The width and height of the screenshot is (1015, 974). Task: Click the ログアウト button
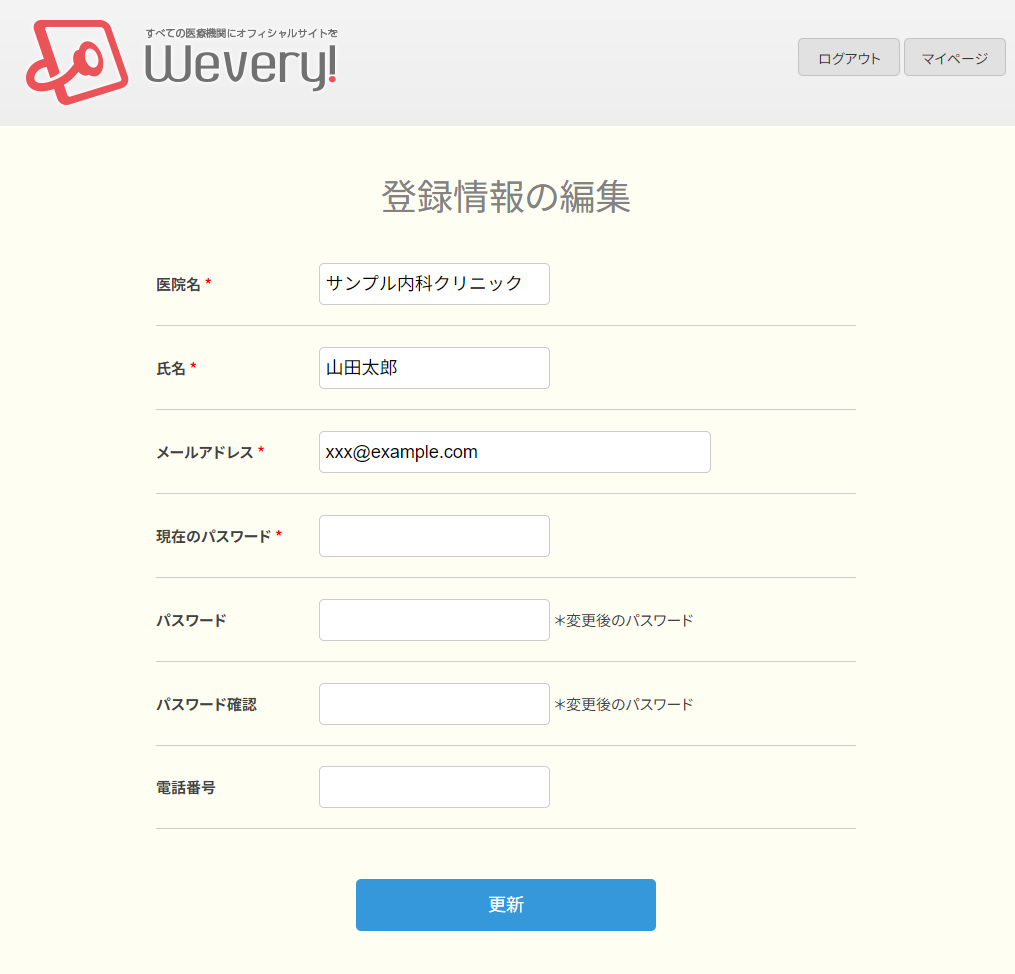tap(849, 57)
